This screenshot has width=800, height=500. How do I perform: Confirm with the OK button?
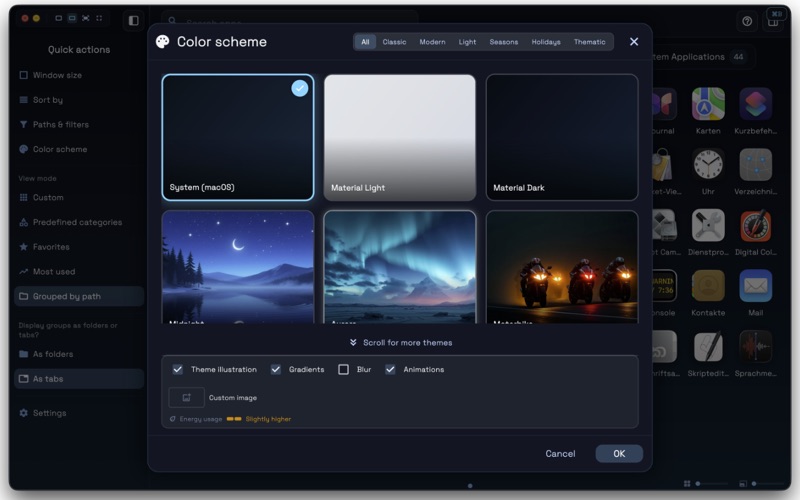[619, 454]
